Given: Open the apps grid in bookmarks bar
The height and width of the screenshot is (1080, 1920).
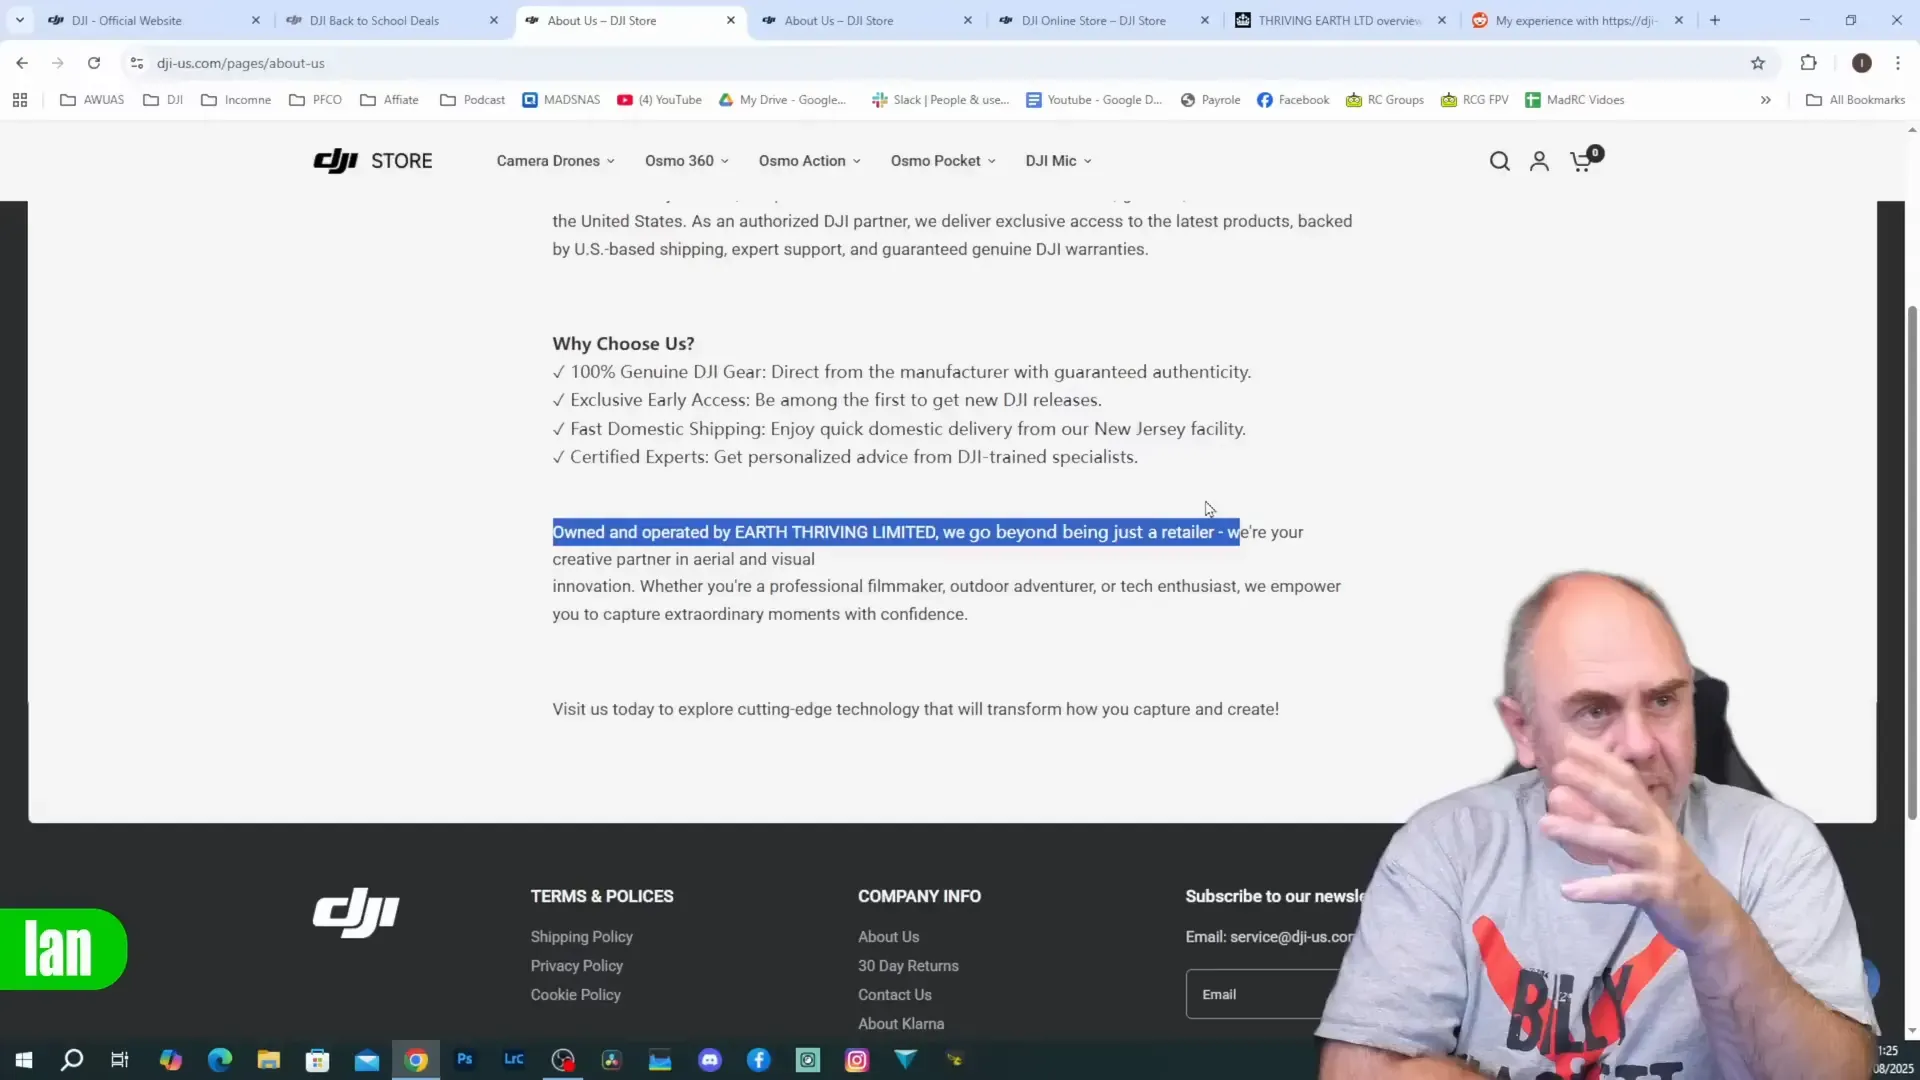Looking at the screenshot, I should (x=20, y=100).
